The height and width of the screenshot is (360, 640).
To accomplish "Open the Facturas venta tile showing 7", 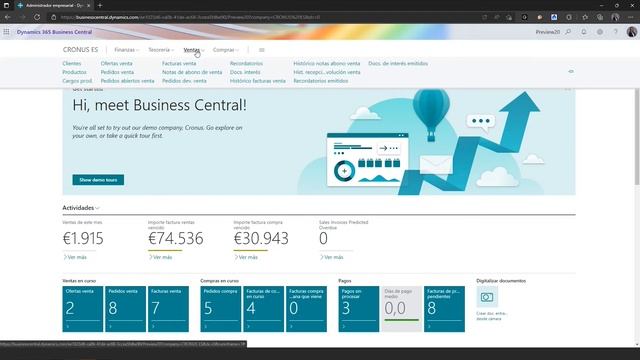I will tap(168, 309).
